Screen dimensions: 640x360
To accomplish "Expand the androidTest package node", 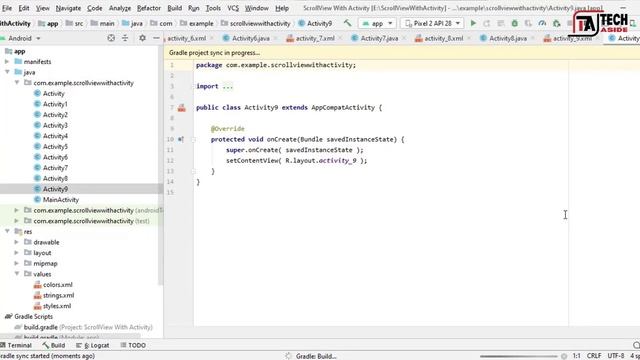I will point(17,210).
